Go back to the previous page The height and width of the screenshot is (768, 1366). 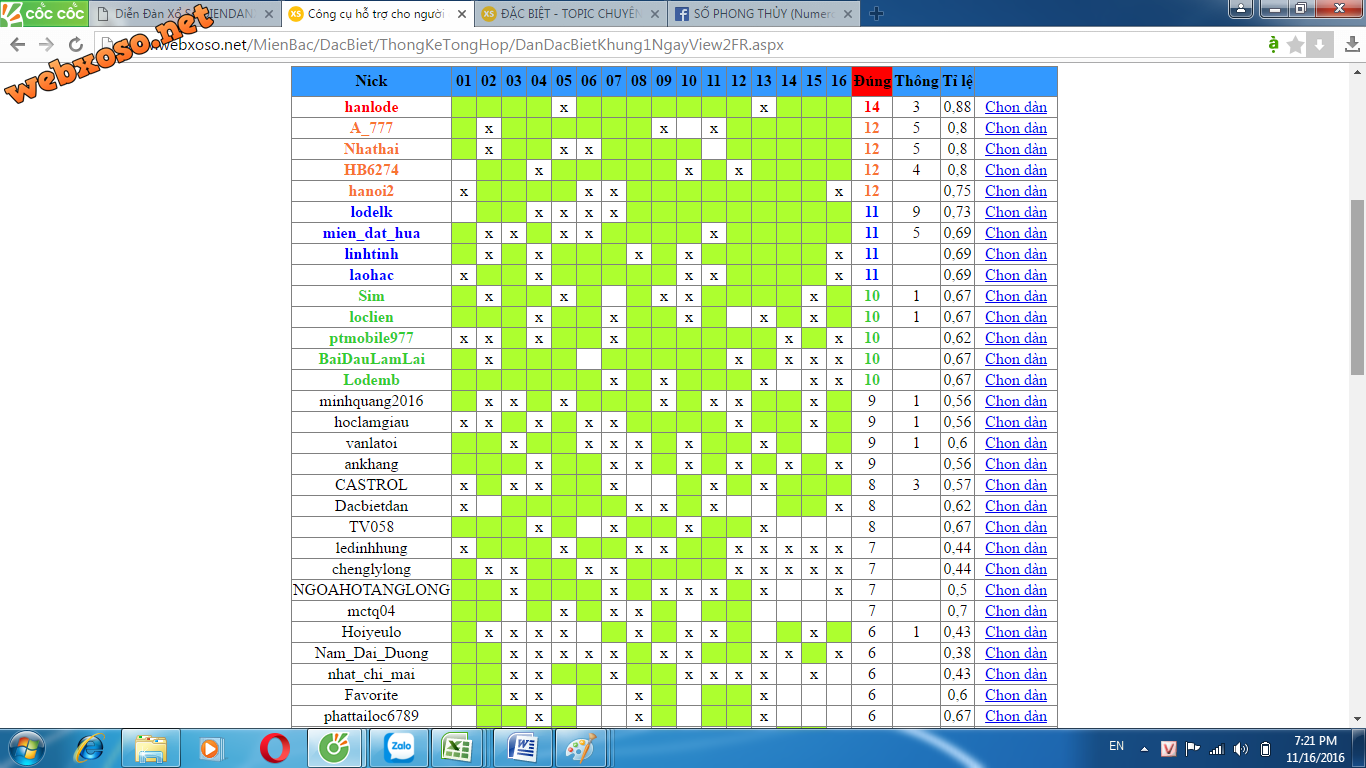18,45
